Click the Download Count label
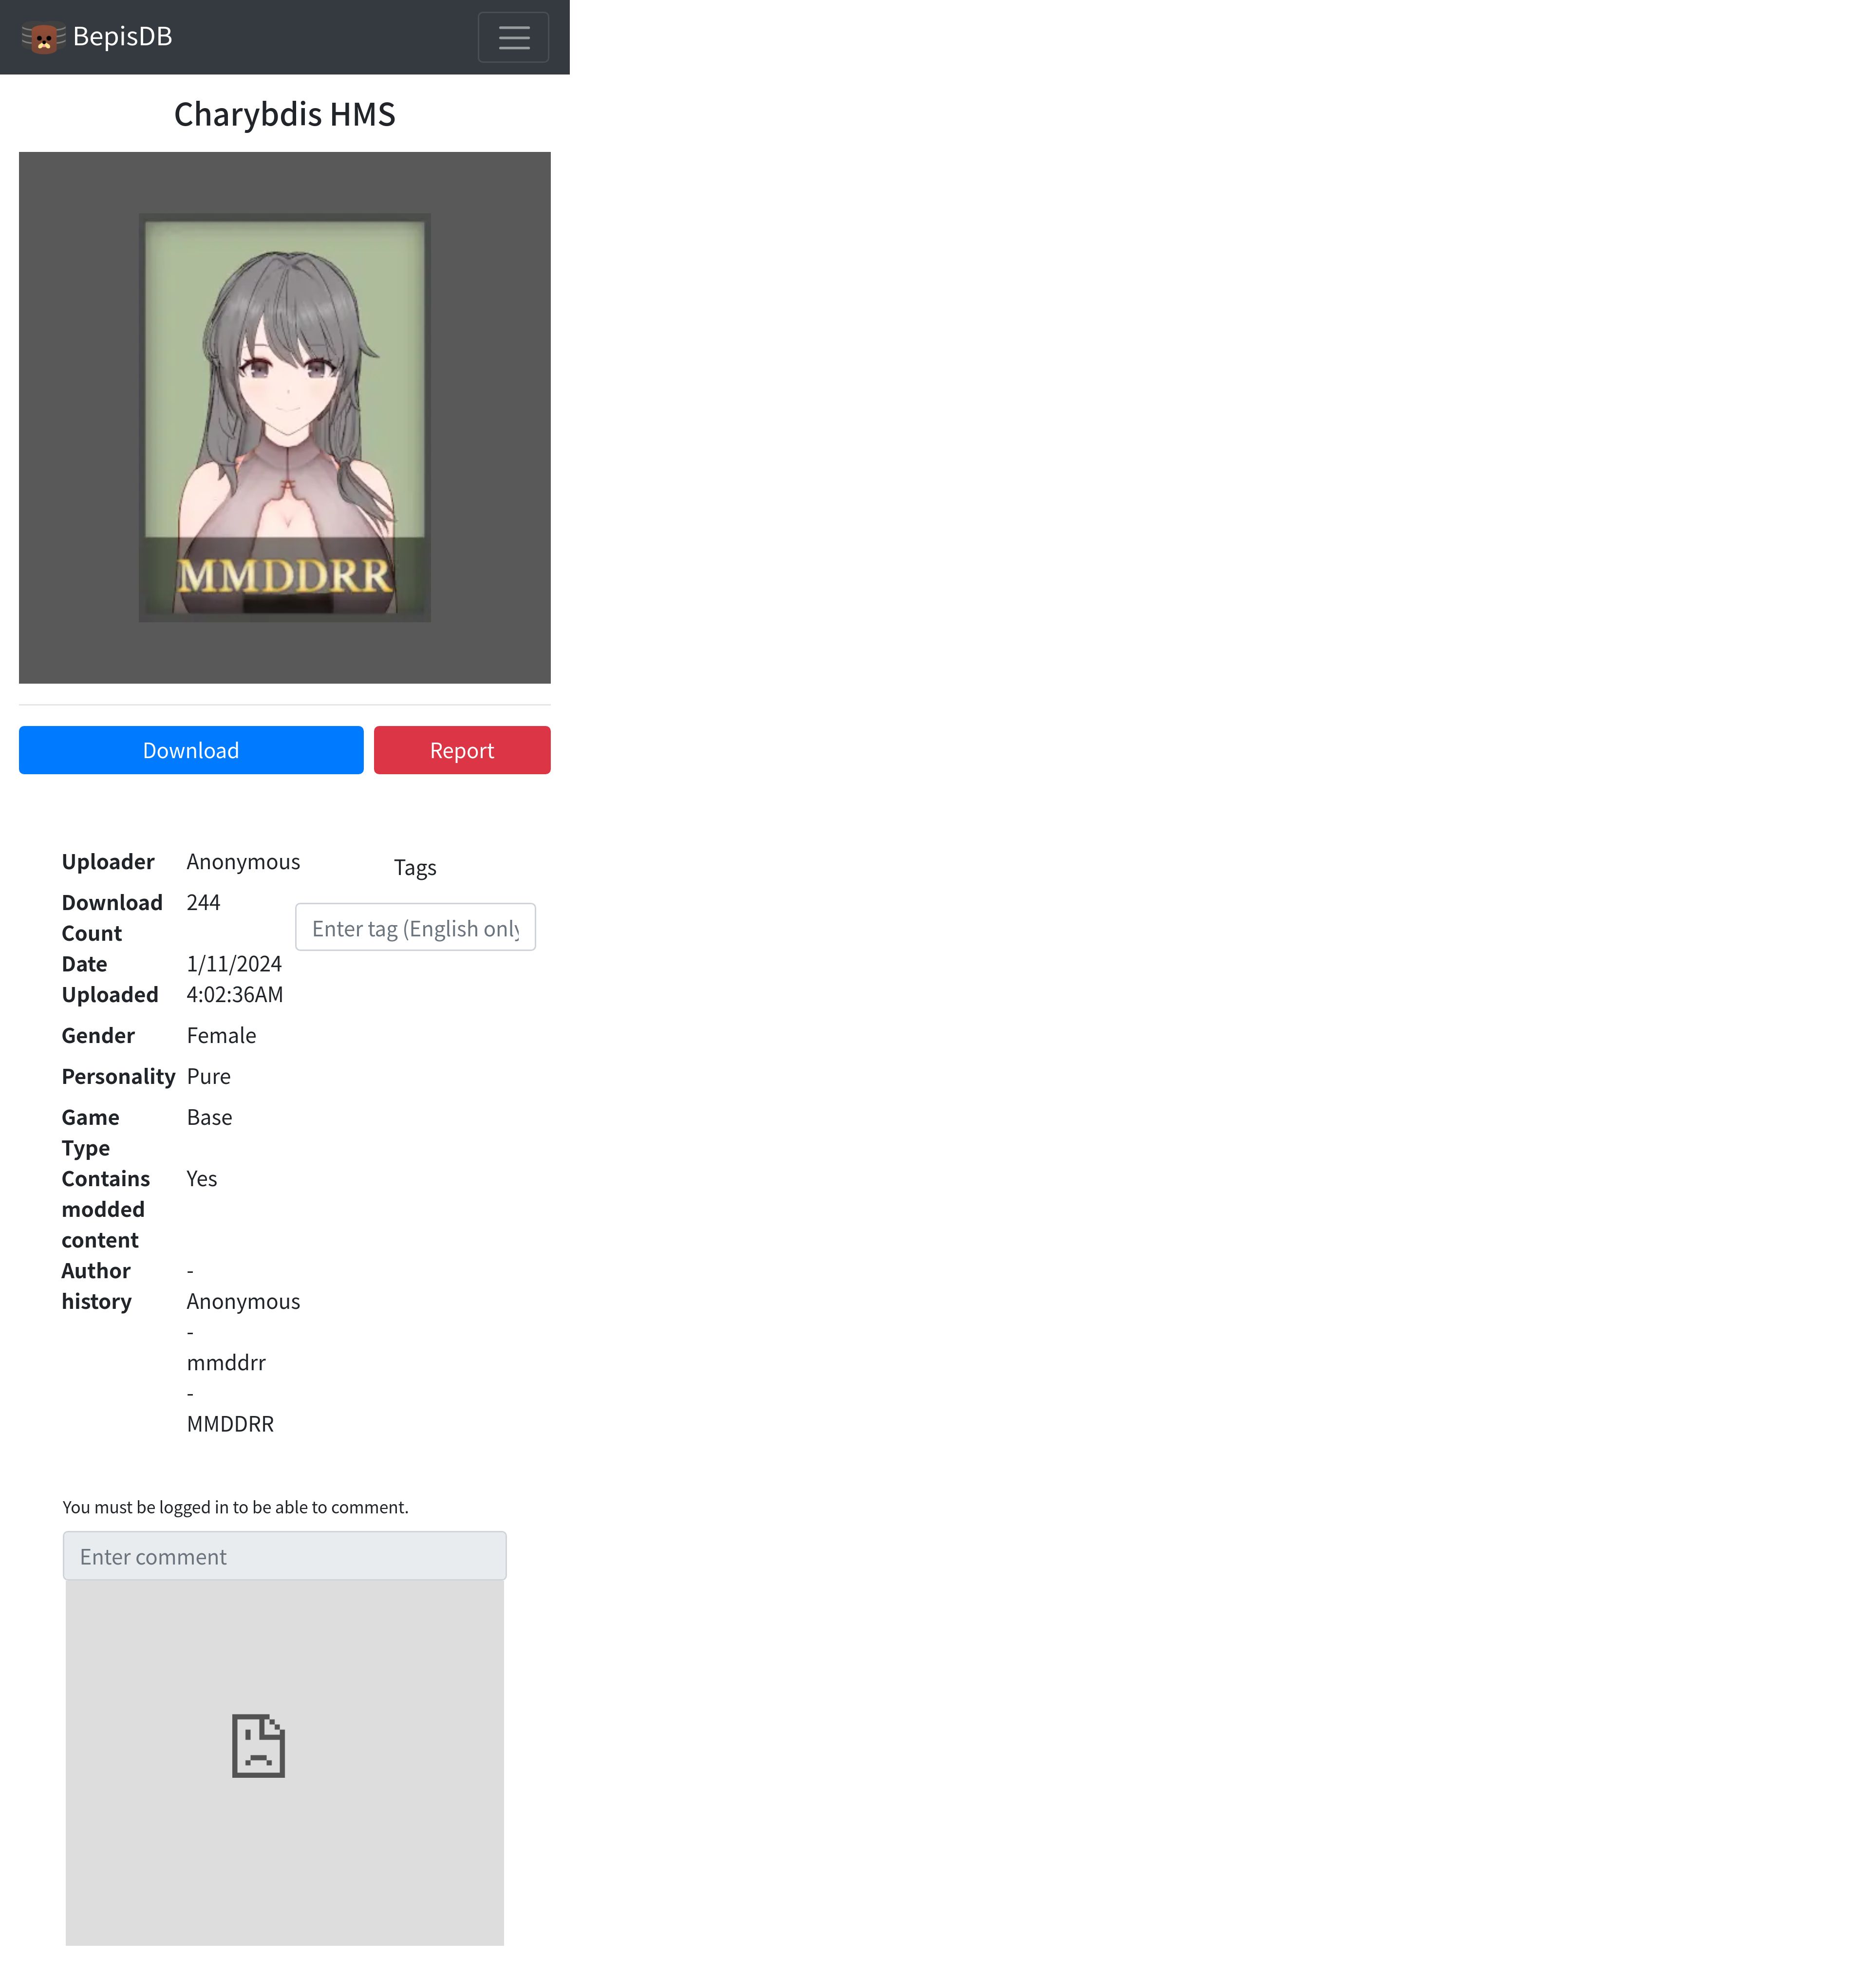Viewport: 1876px width, 1975px height. click(112, 918)
